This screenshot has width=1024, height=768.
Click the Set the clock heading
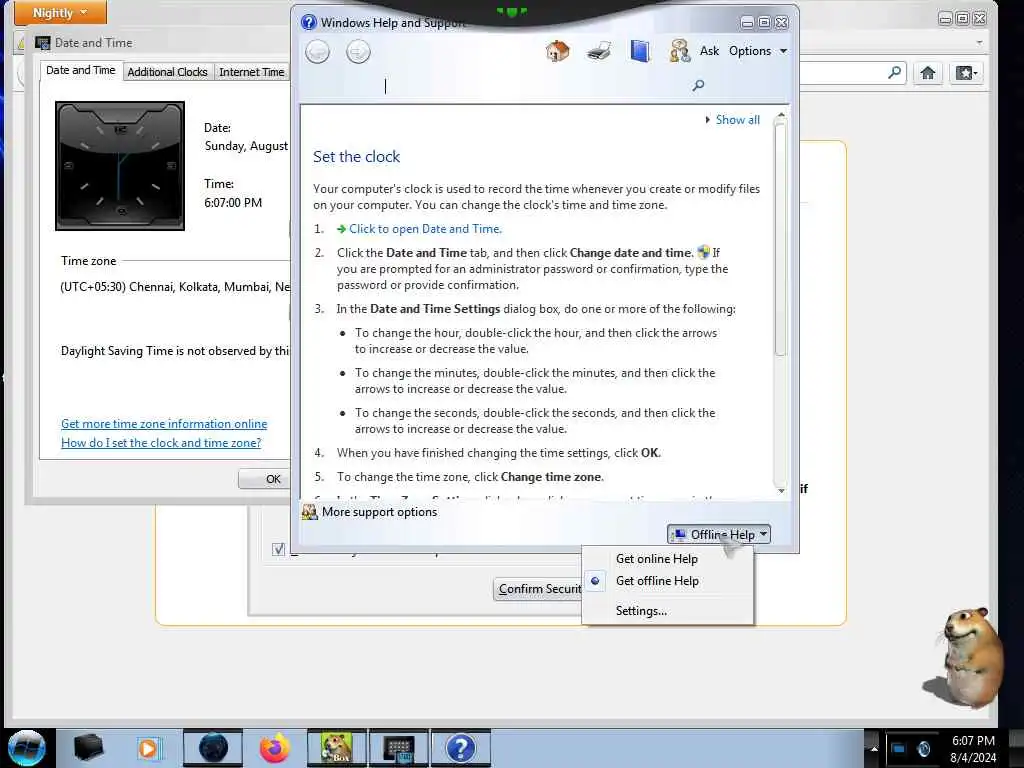356,157
